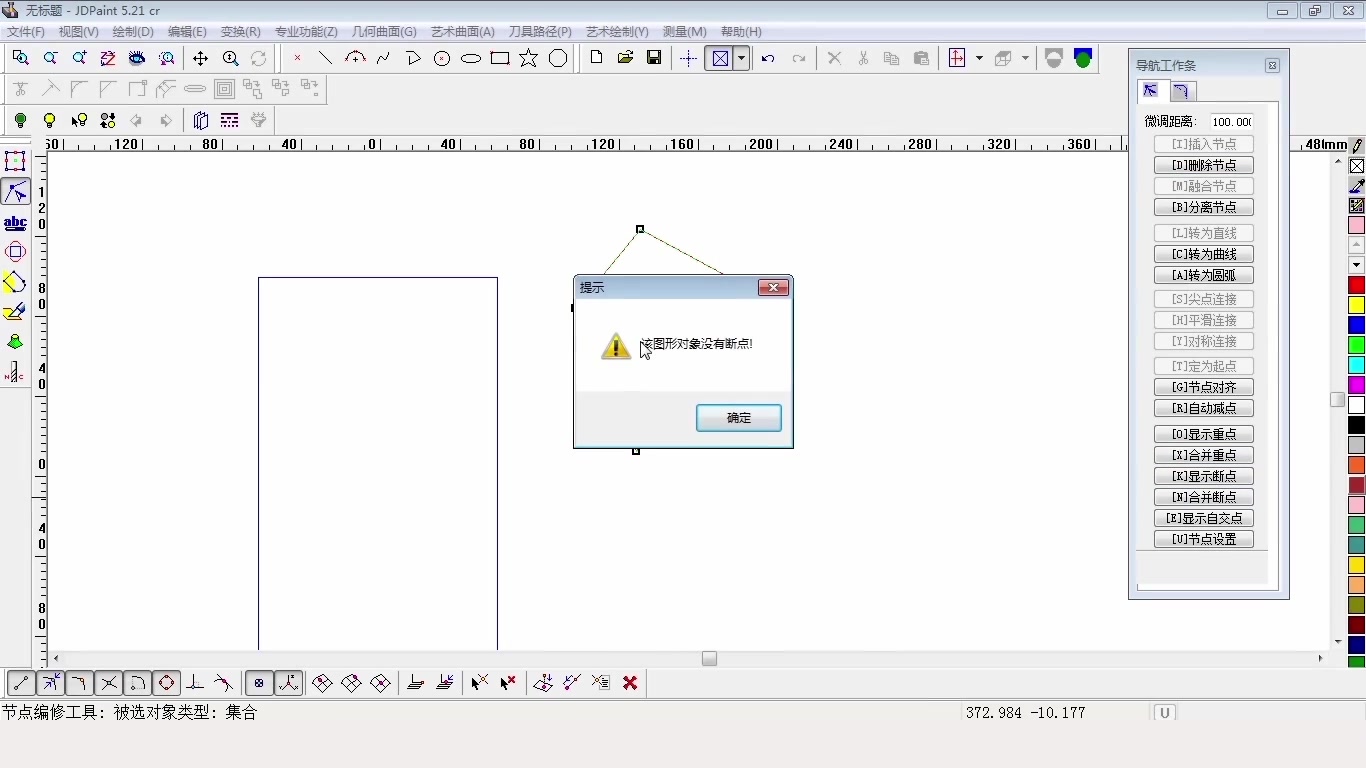Open 绘制(D) menu
Image resolution: width=1366 pixels, height=768 pixels.
tap(133, 32)
